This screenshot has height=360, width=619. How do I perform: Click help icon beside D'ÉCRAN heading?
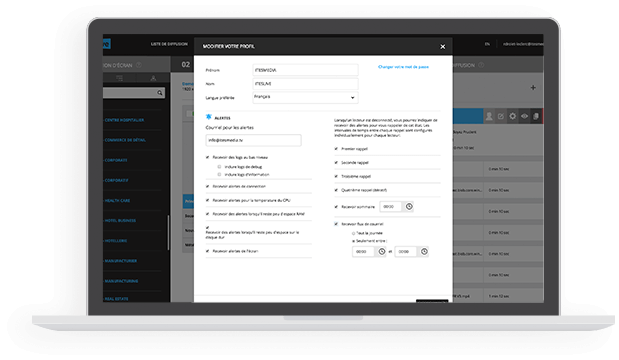click(x=139, y=65)
